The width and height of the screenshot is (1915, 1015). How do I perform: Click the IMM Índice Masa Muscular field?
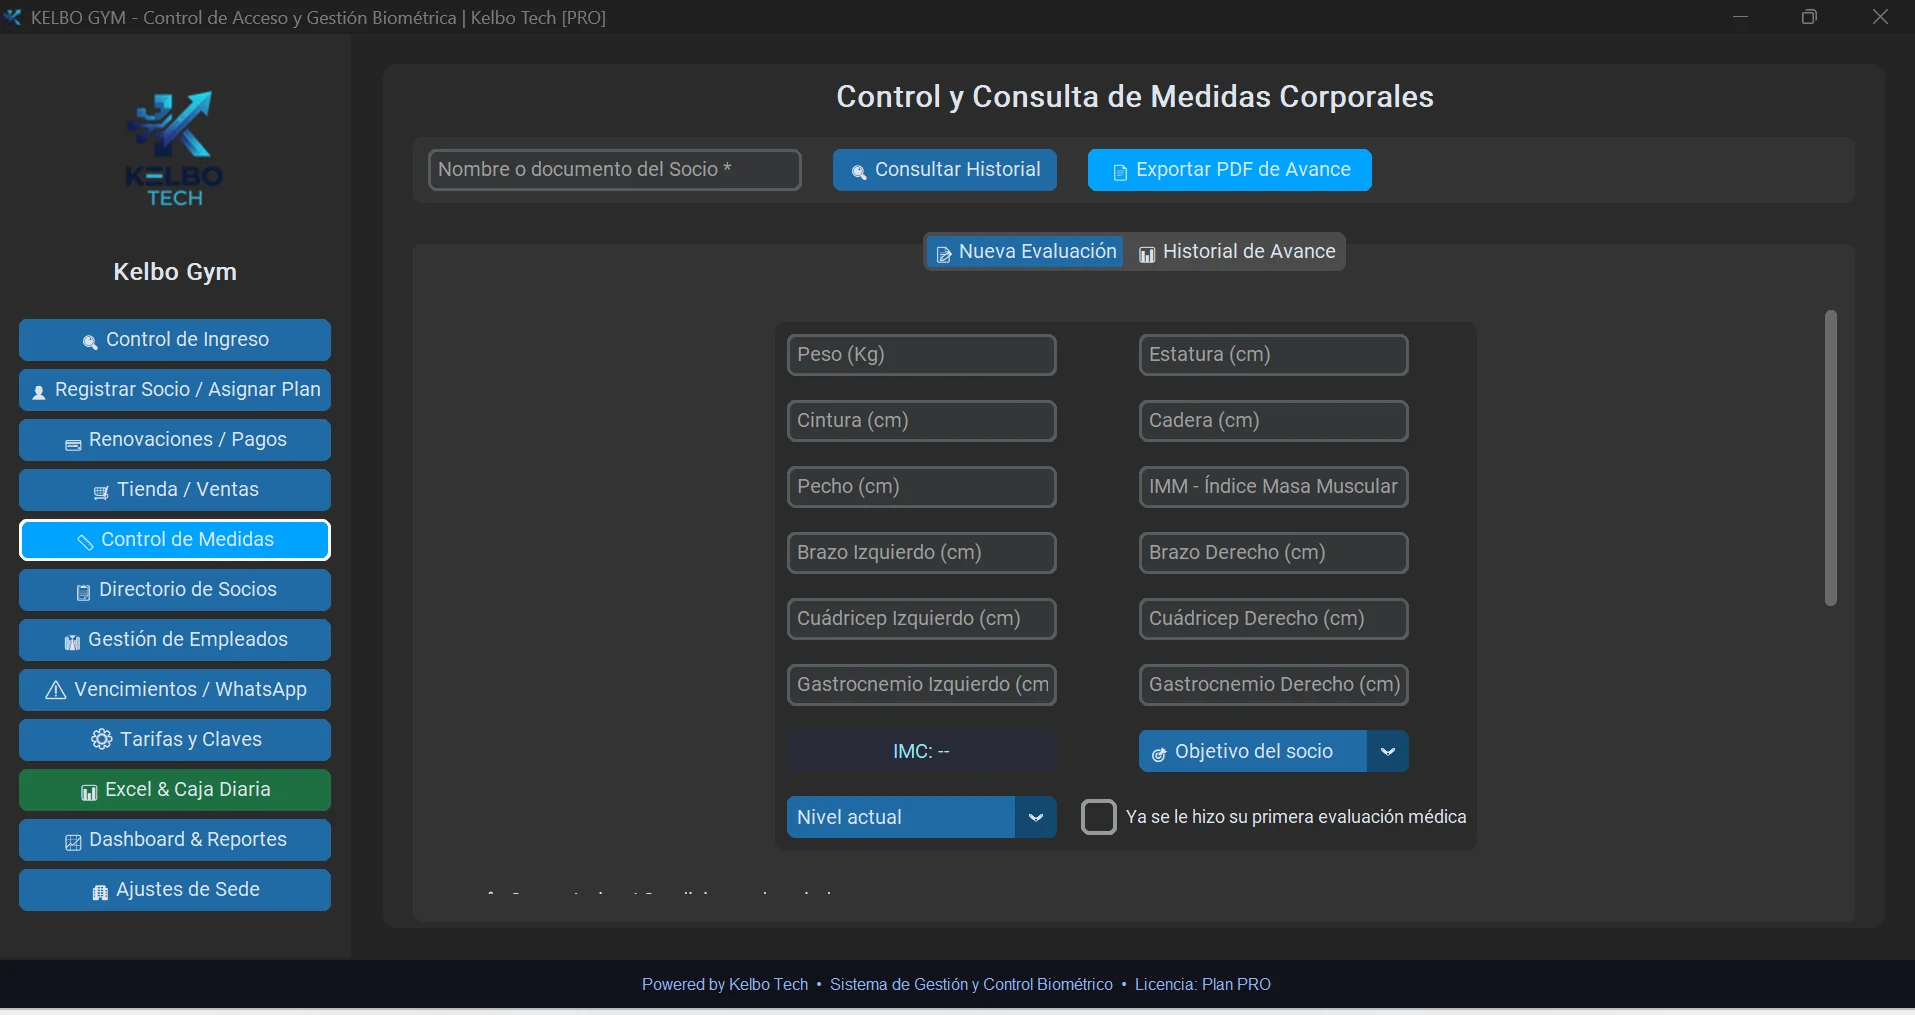pos(1274,487)
